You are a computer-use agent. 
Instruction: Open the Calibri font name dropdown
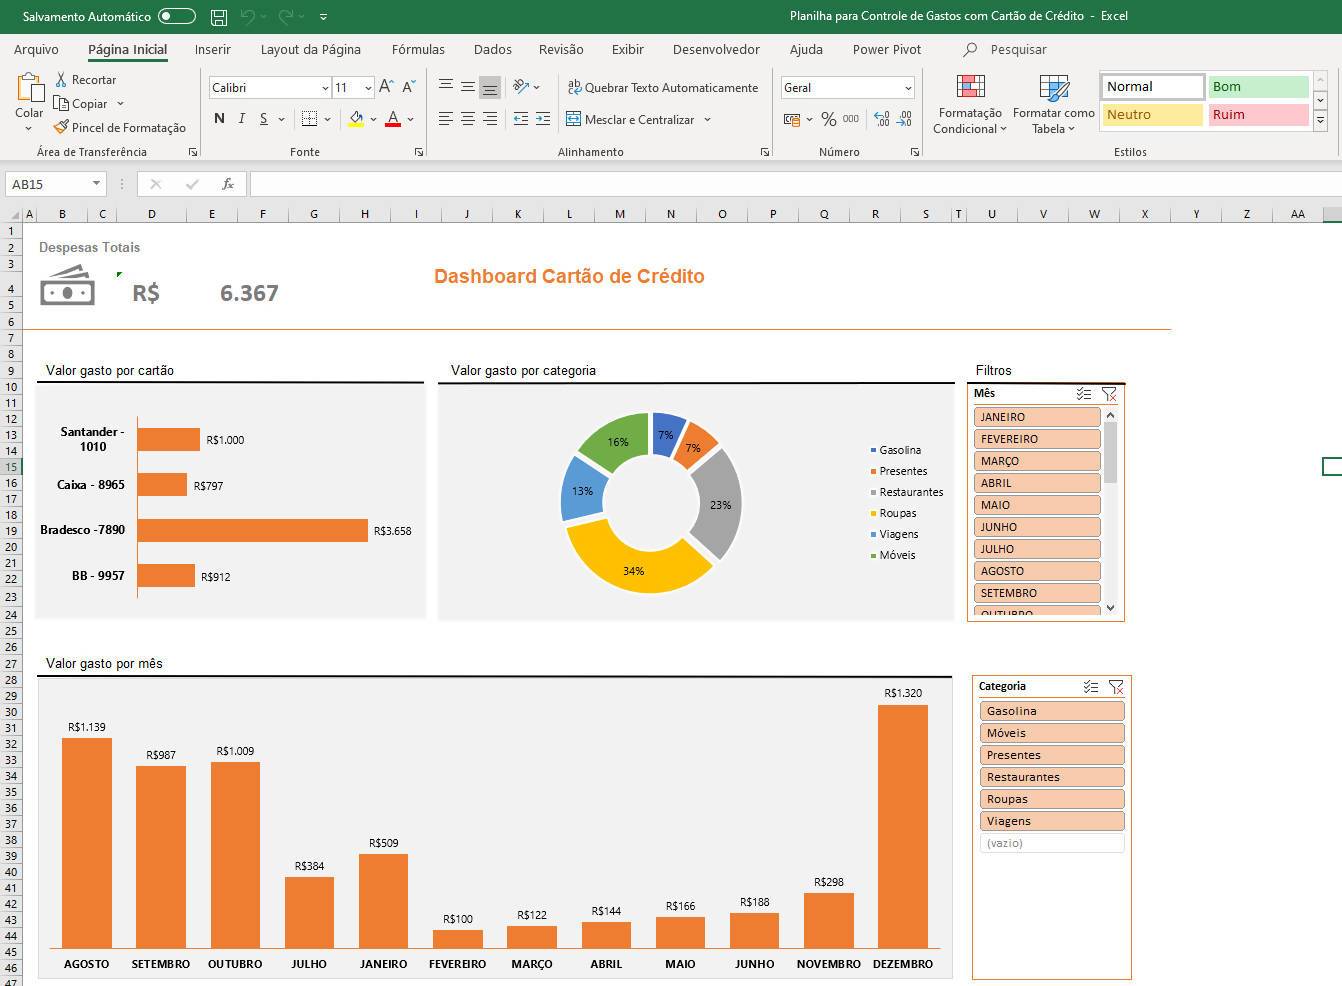pyautogui.click(x=325, y=88)
